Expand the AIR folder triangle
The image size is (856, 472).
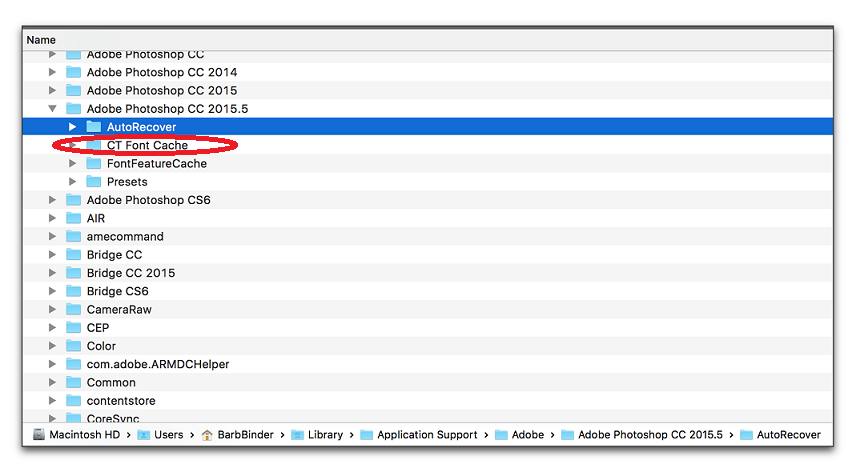point(52,218)
